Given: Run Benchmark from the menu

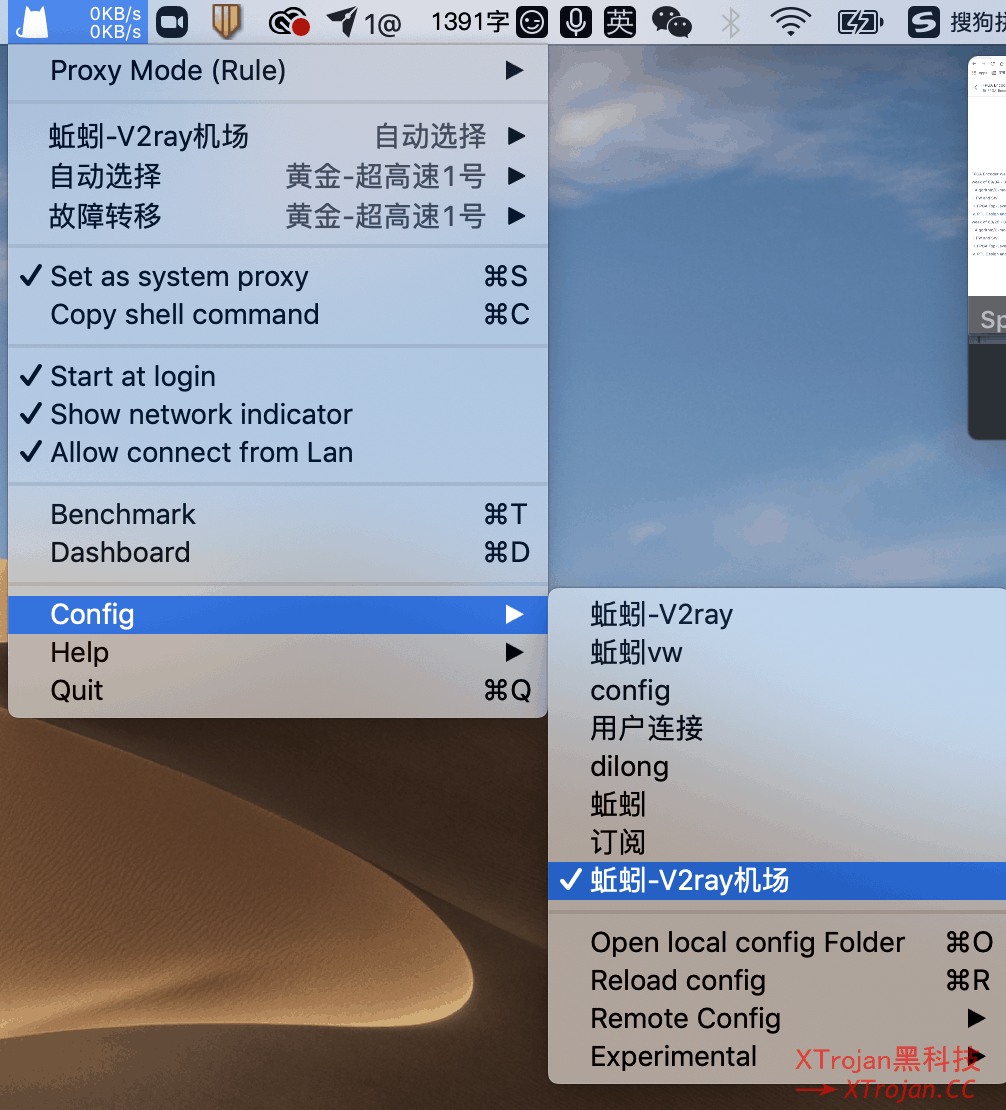Looking at the screenshot, I should [278, 514].
